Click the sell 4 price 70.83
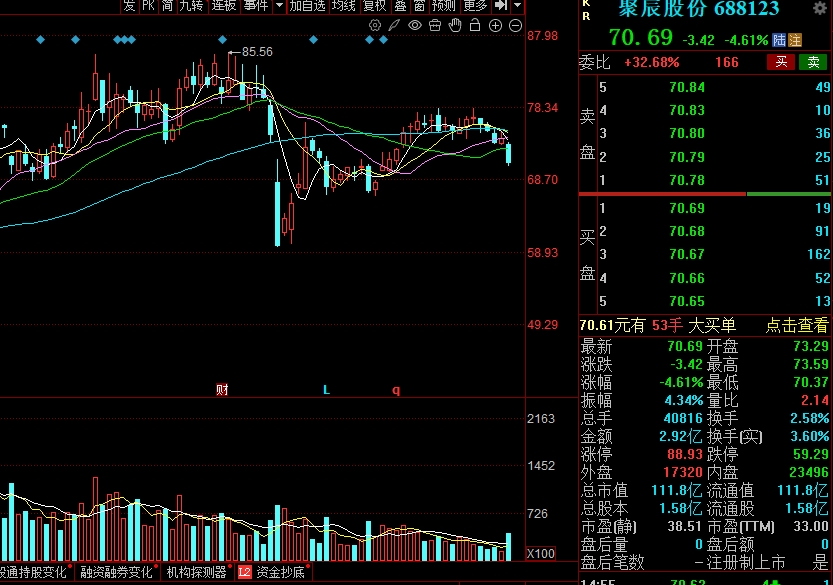The image size is (833, 585). 687,110
